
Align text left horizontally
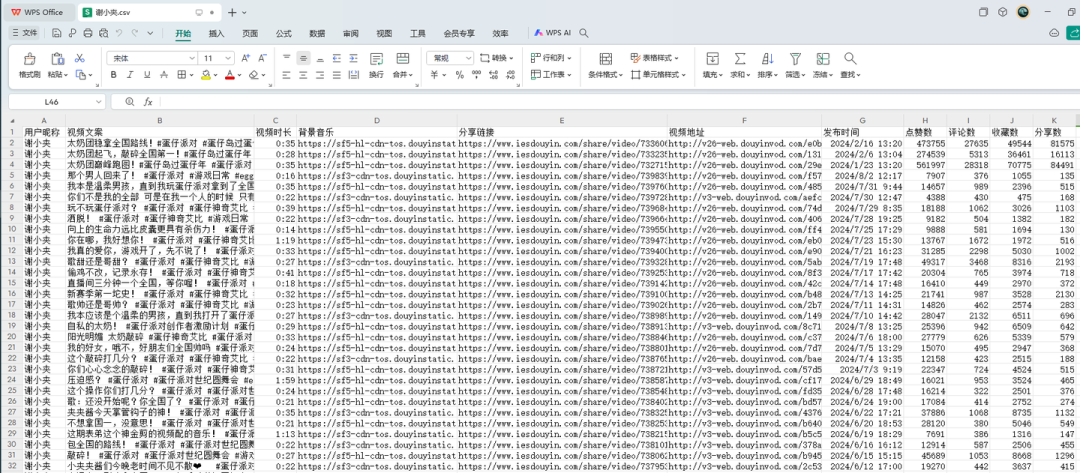tap(287, 74)
